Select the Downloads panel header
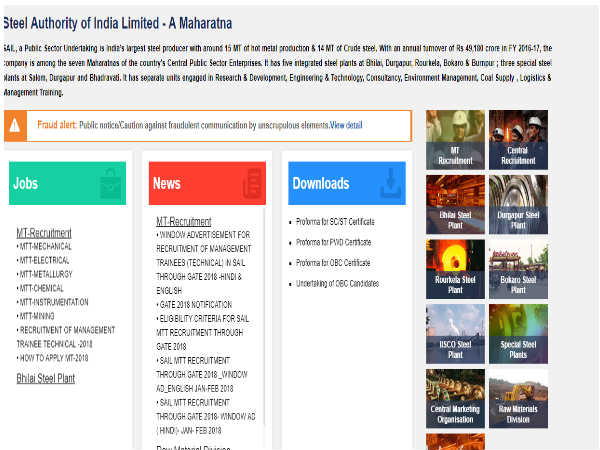The height and width of the screenshot is (450, 600). click(x=347, y=183)
